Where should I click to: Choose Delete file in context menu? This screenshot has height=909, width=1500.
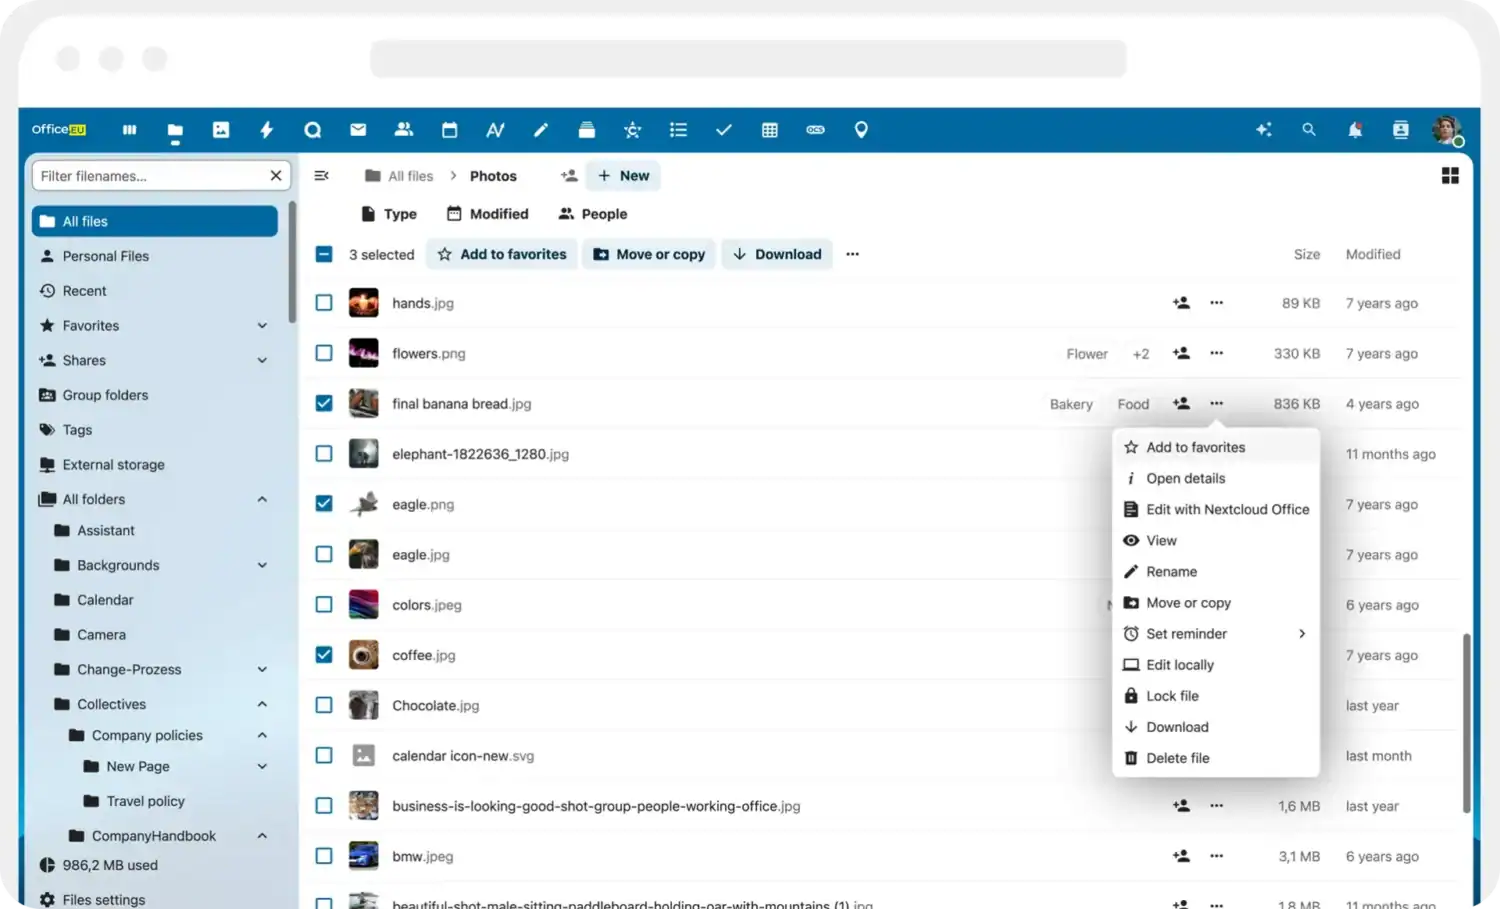pos(1216,758)
